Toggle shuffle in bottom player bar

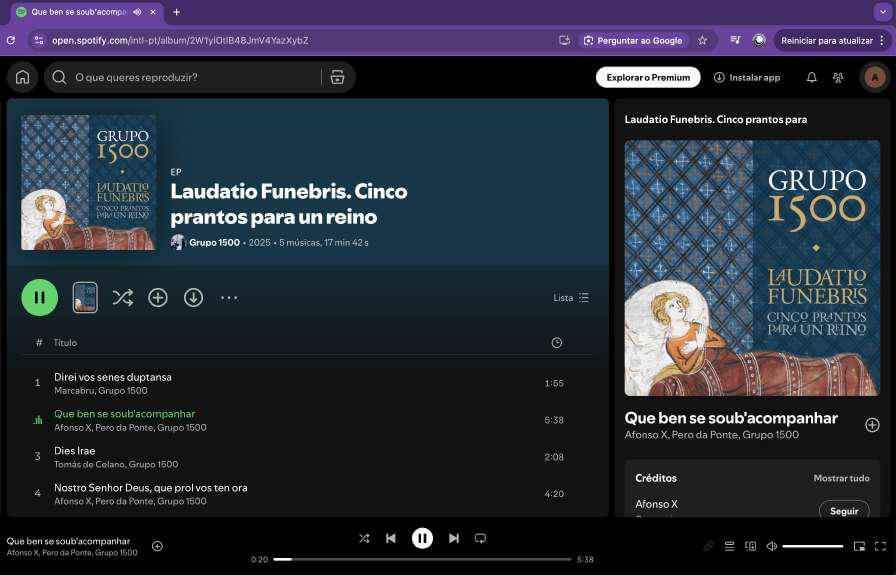coord(364,538)
